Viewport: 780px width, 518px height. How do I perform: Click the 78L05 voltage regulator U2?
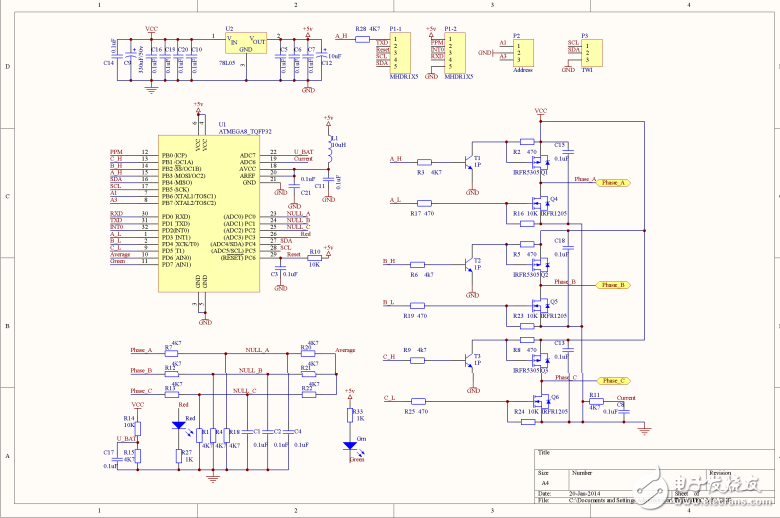[245, 45]
